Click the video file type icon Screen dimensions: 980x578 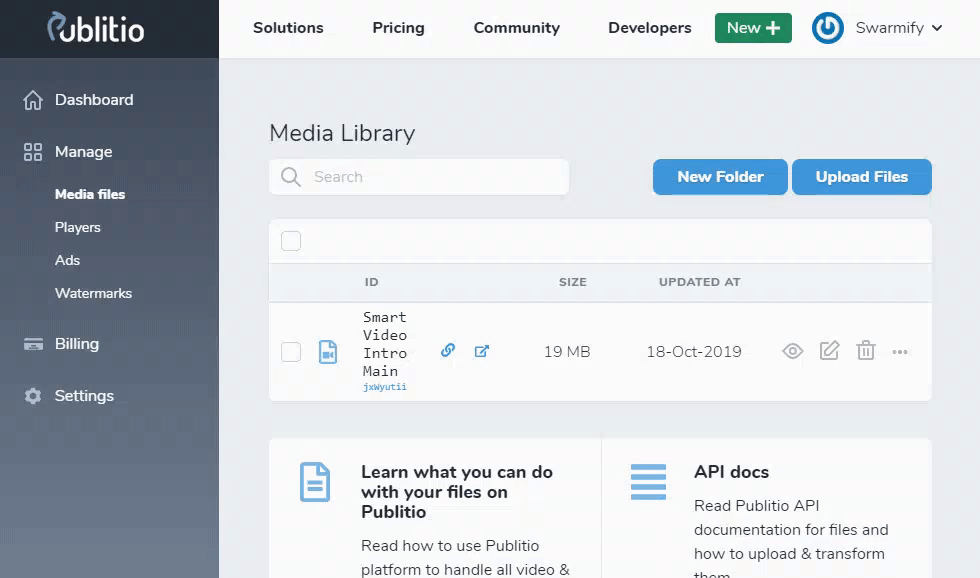click(328, 352)
